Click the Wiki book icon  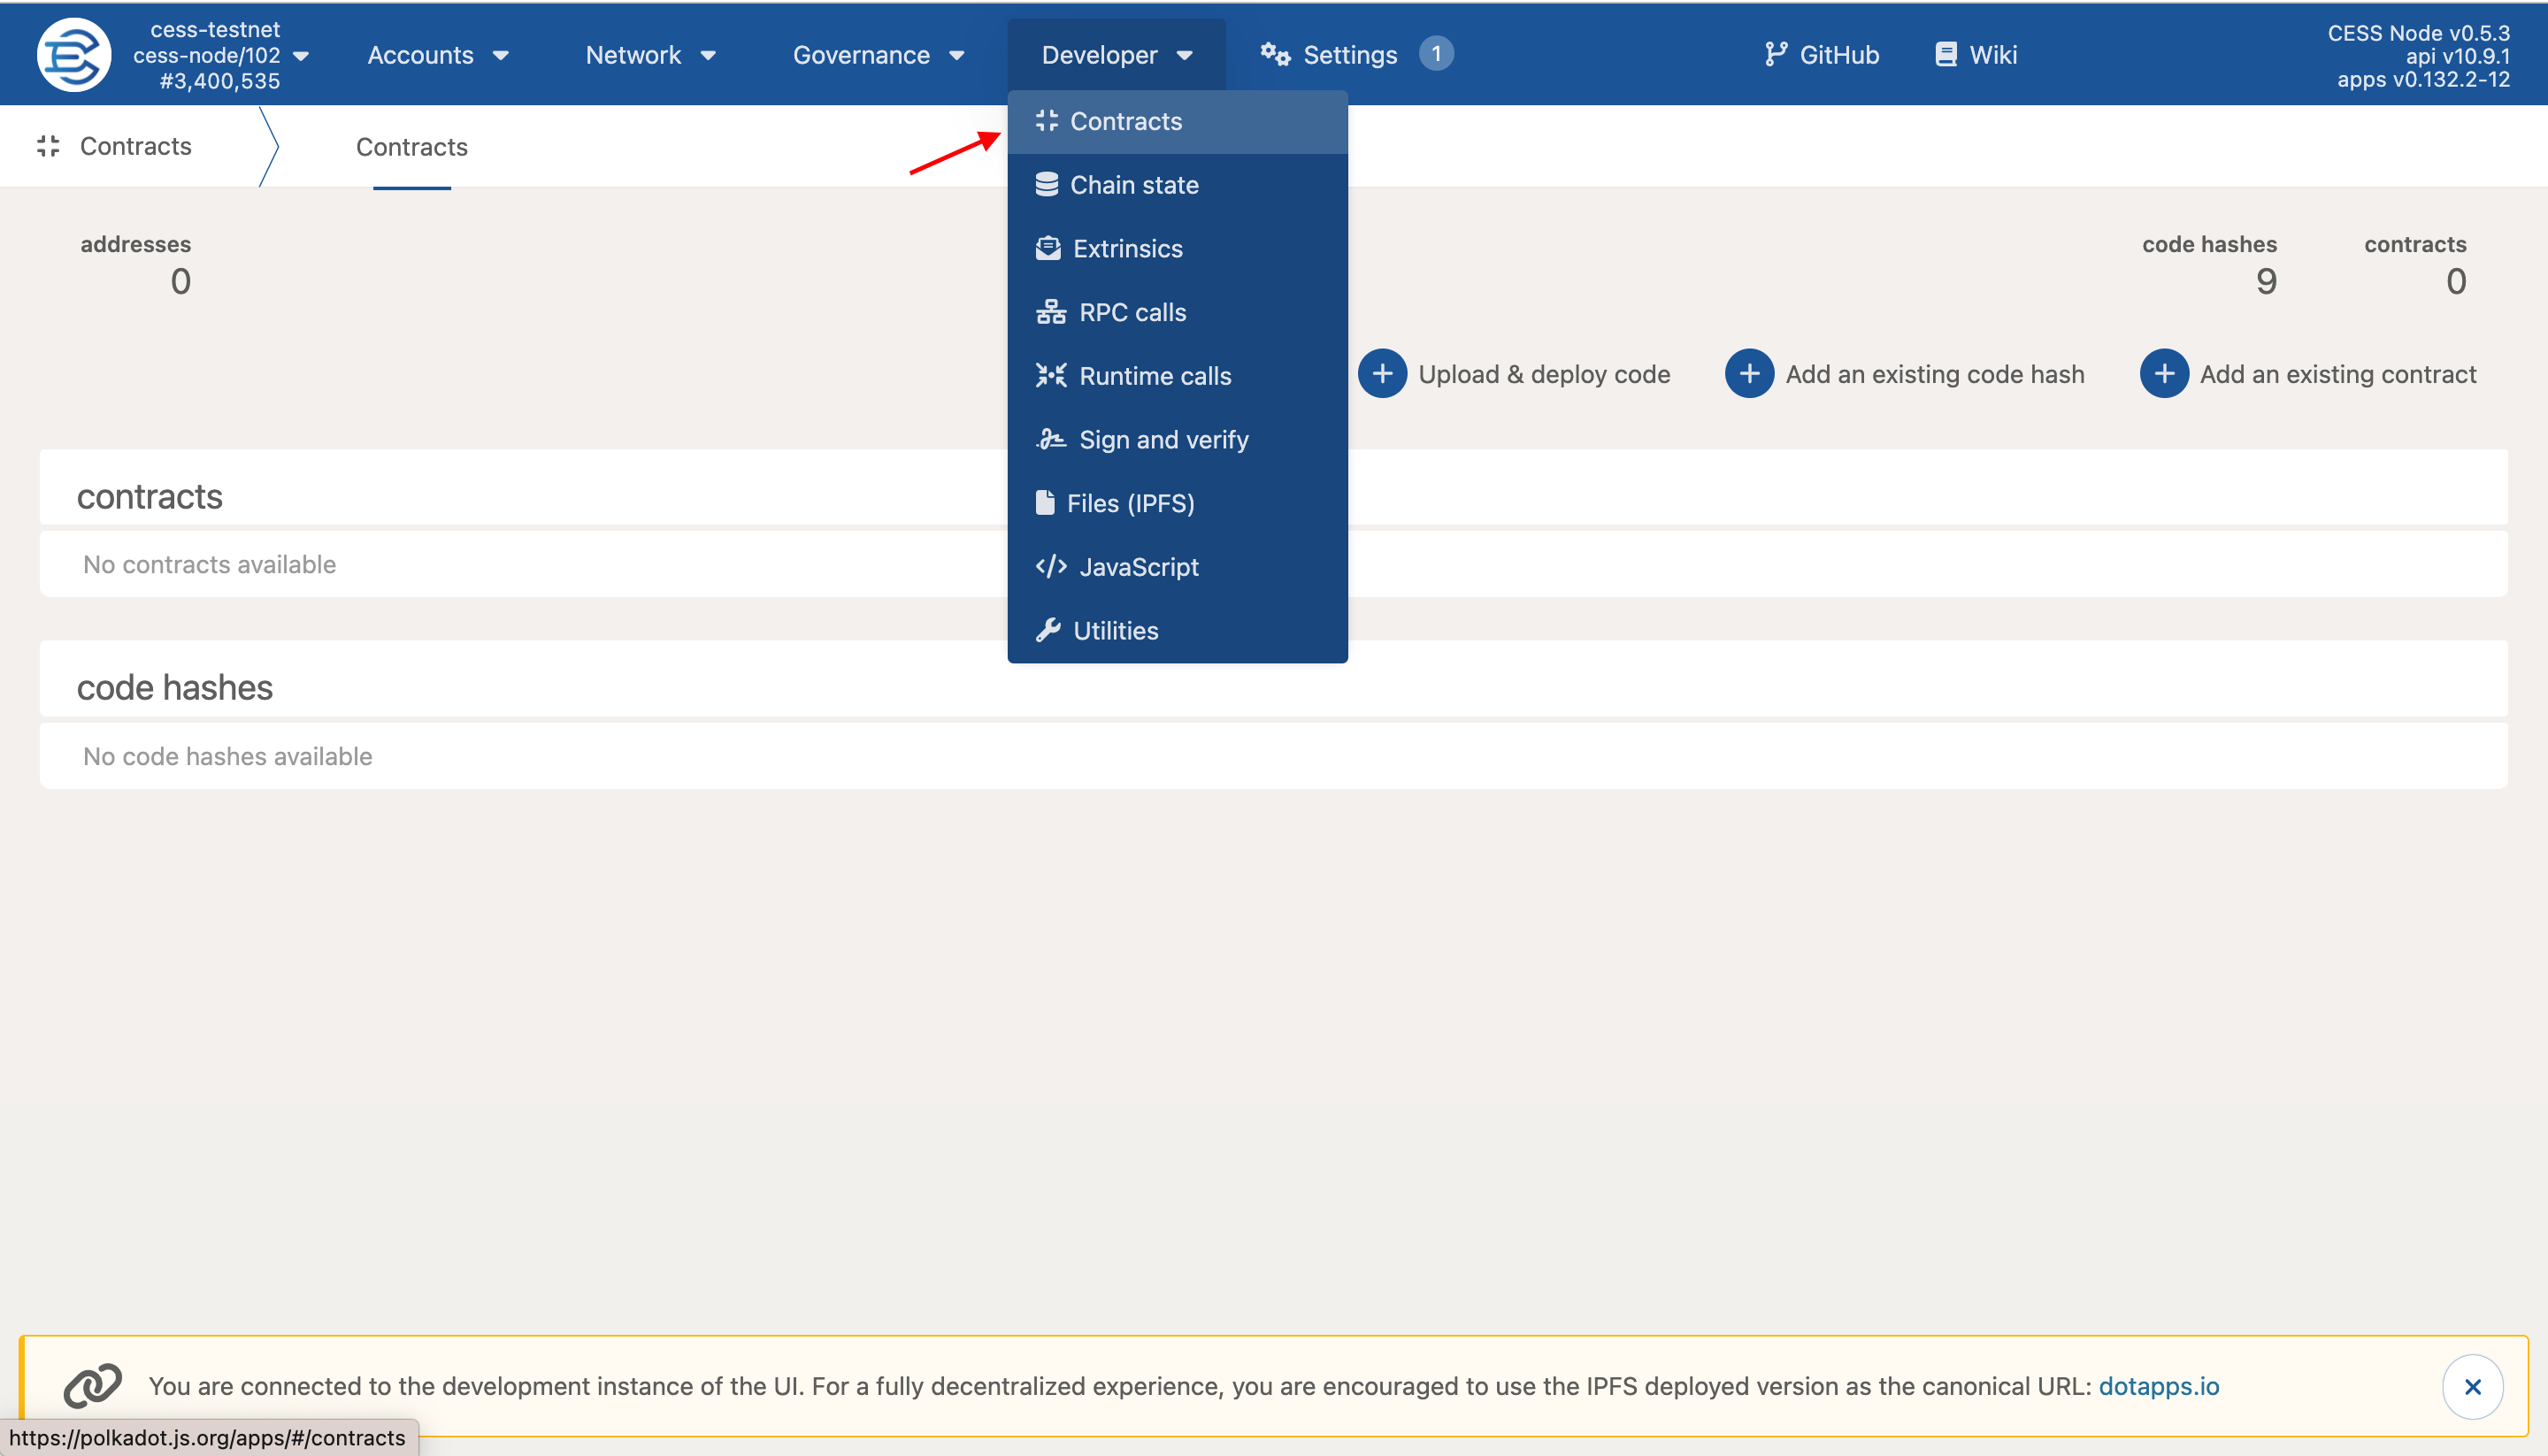(x=1946, y=54)
